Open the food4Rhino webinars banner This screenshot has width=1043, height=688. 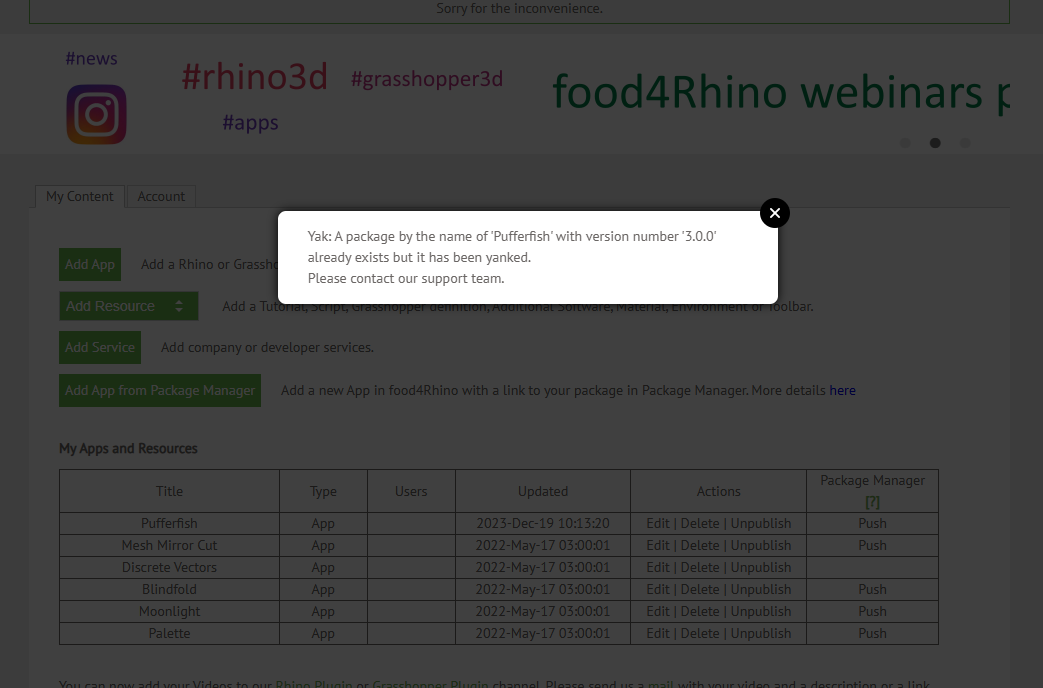(x=781, y=92)
